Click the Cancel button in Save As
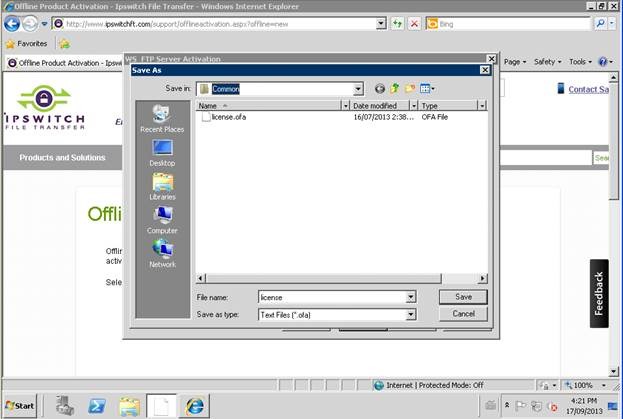 pos(463,314)
